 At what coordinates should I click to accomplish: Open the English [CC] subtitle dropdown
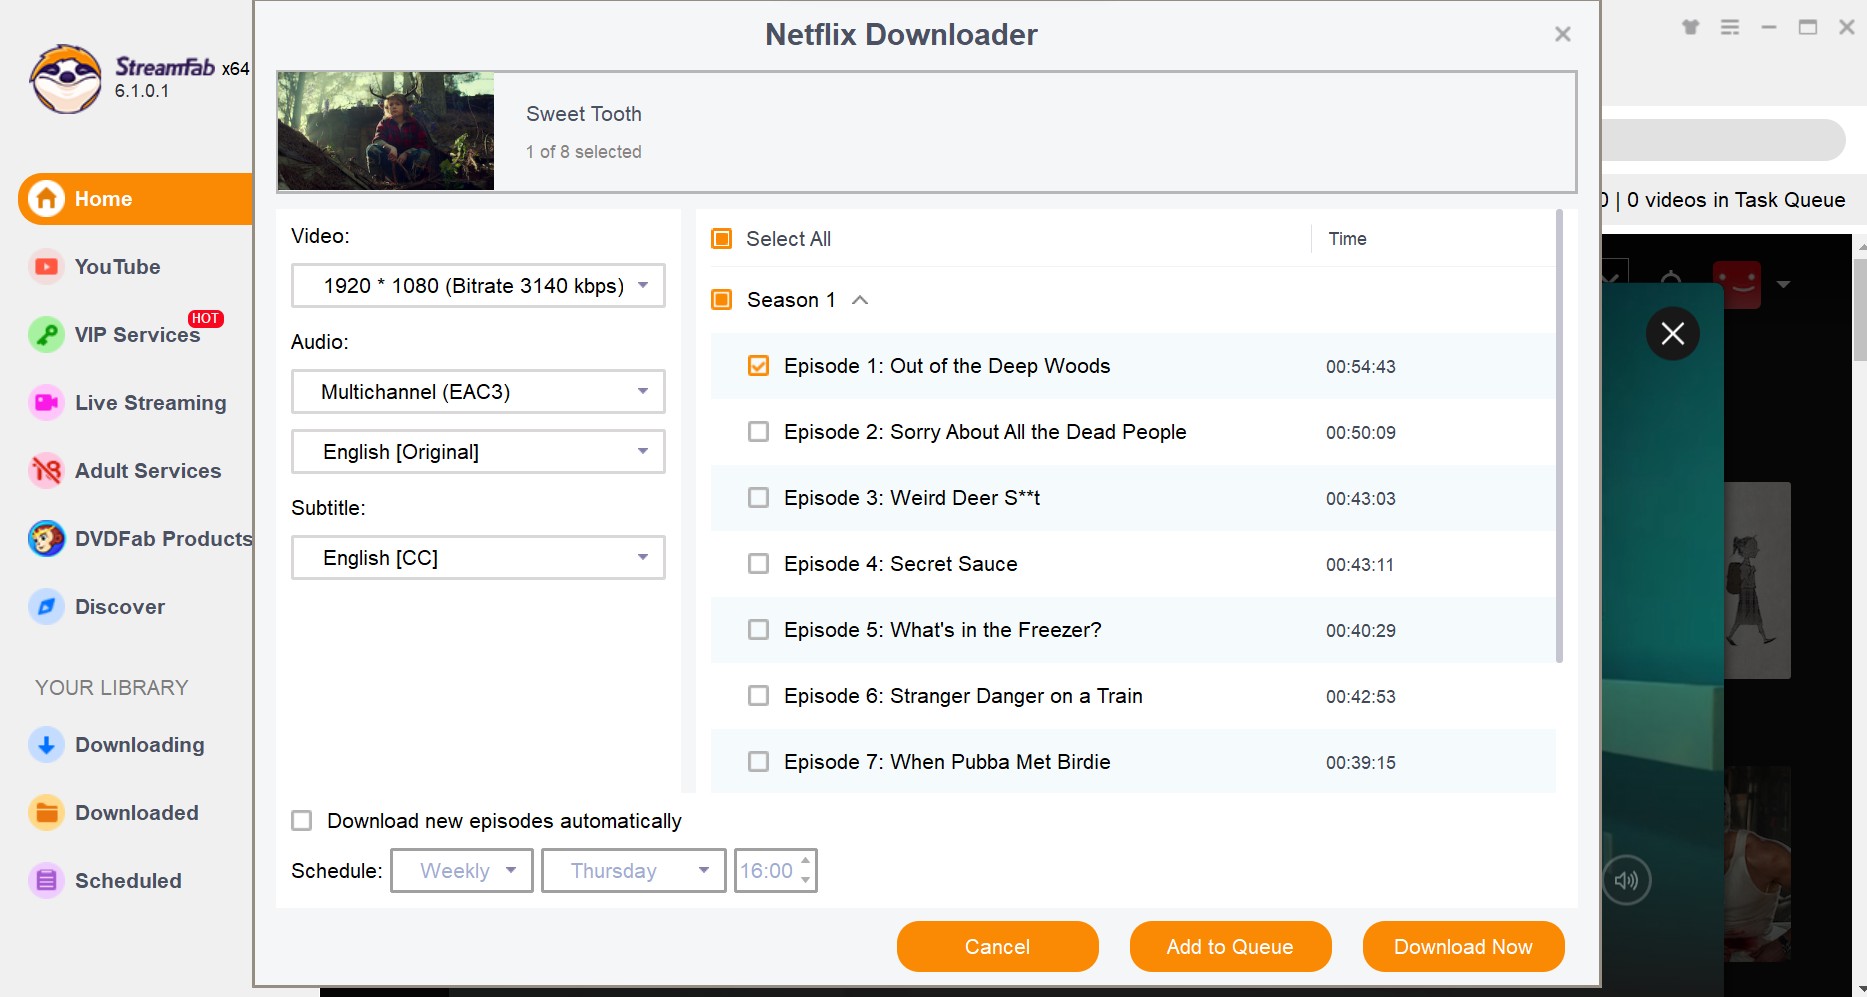[x=478, y=558]
